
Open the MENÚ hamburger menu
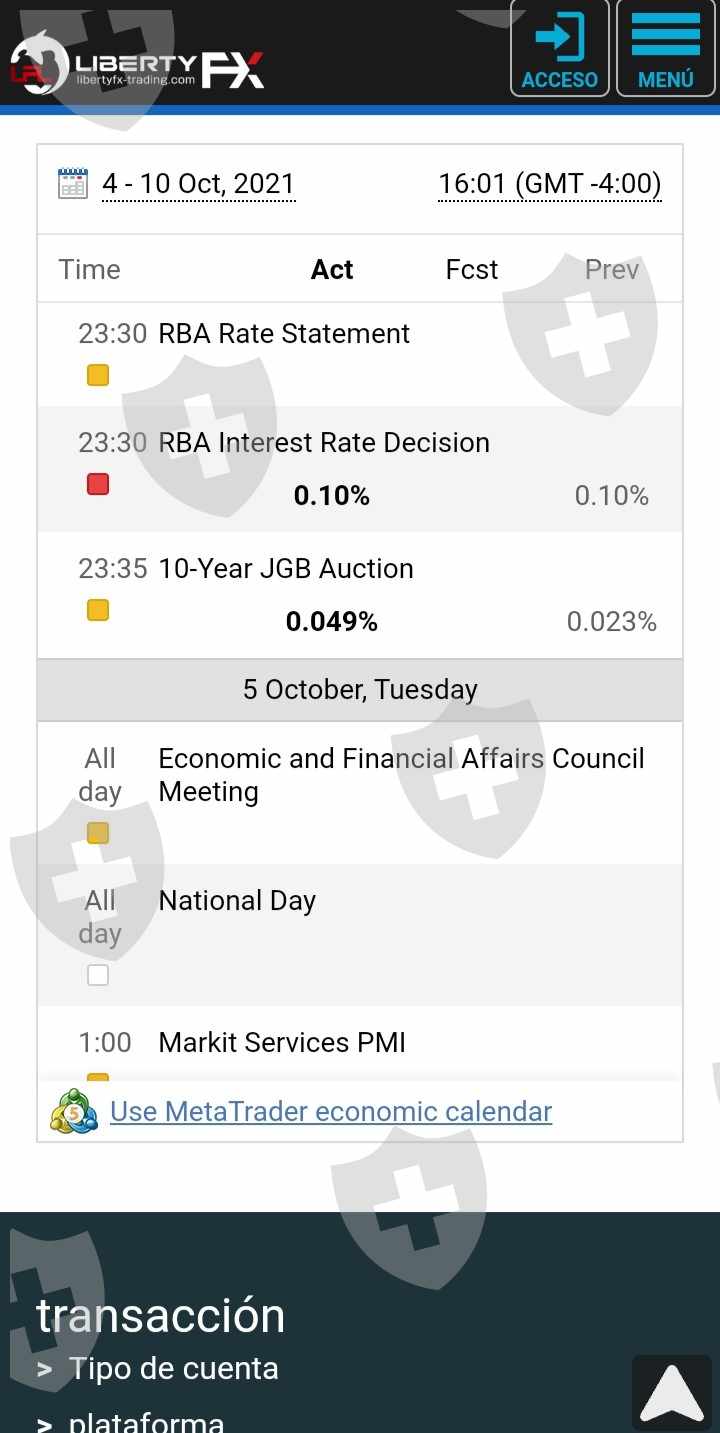click(665, 48)
